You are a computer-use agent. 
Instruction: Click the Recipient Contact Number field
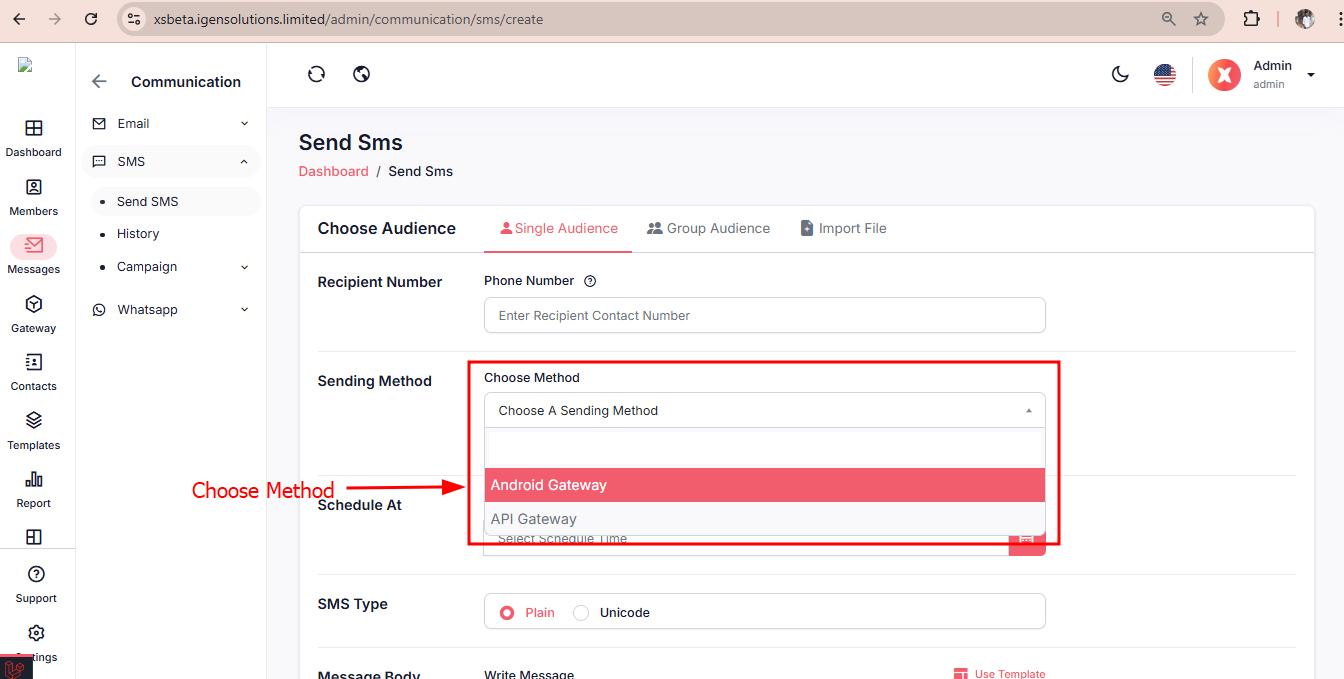point(764,315)
